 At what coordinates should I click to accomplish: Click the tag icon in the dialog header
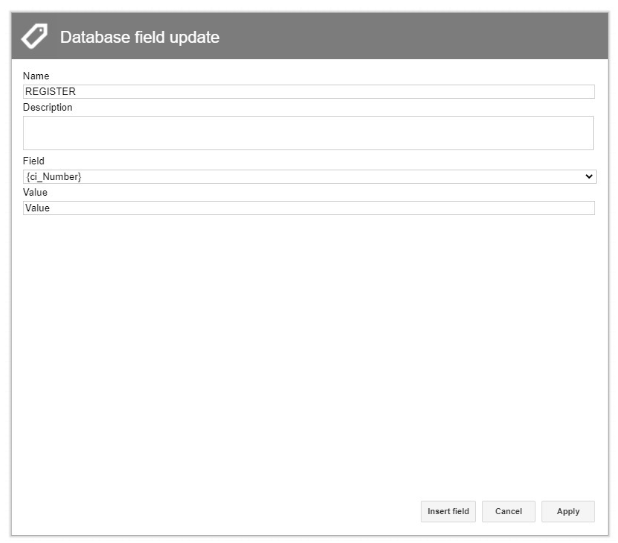tap(34, 36)
